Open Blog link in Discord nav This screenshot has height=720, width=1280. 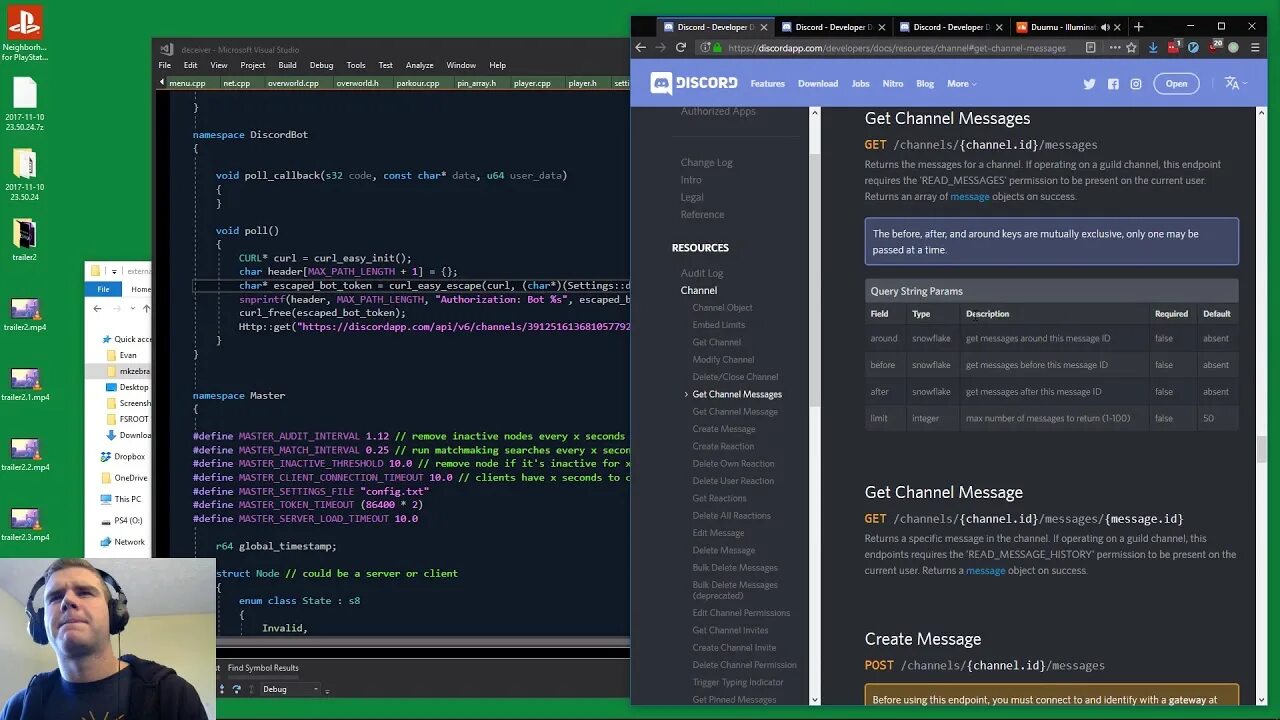925,84
